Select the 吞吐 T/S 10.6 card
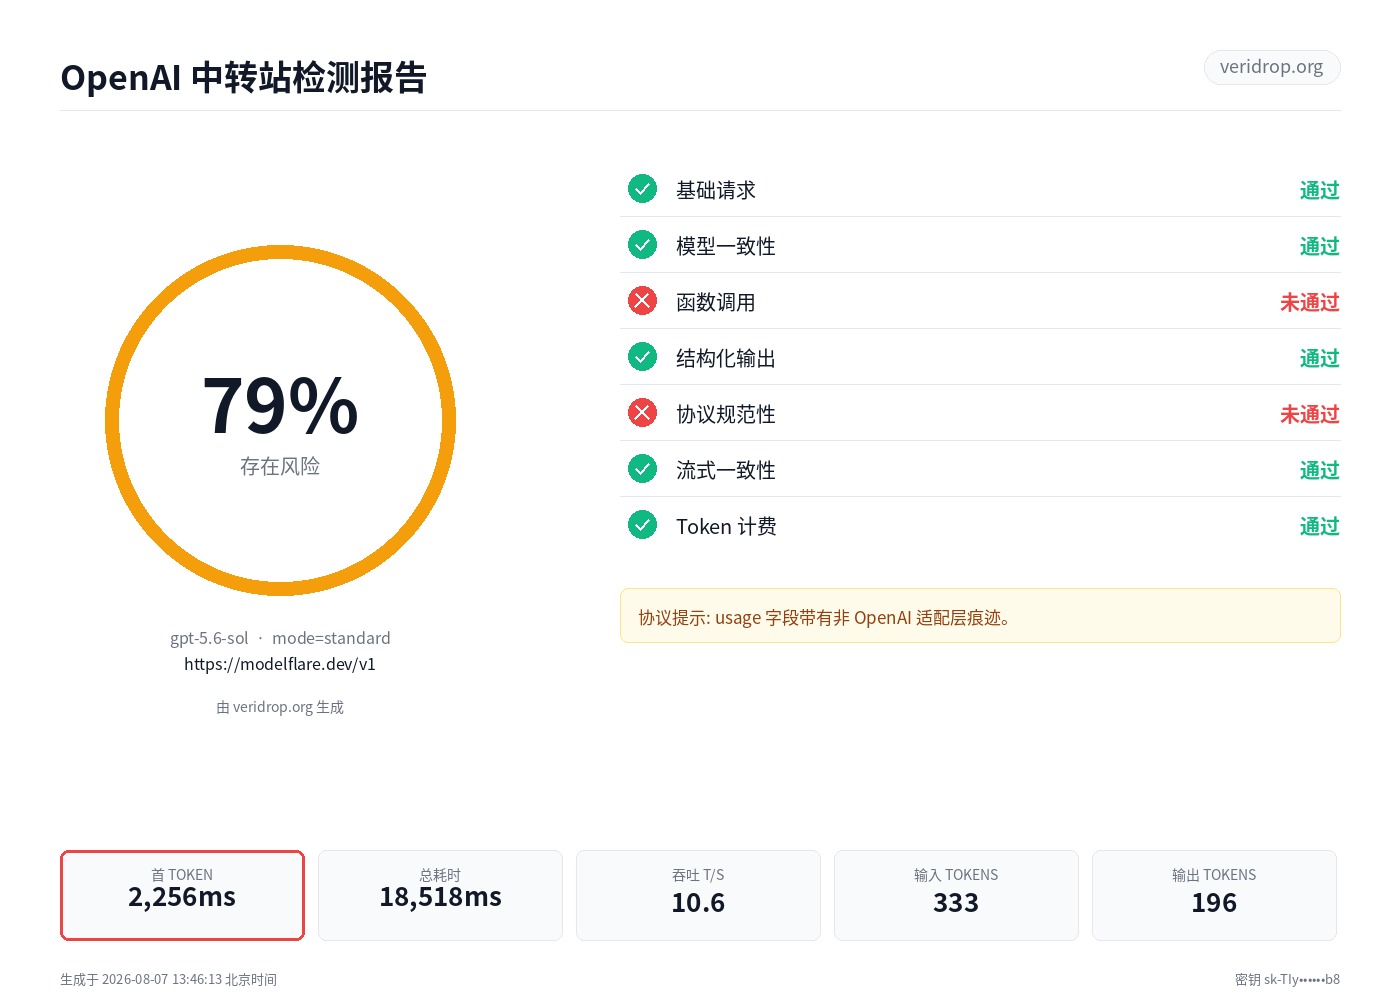Viewport: 1400px width, 1000px height. pyautogui.click(x=698, y=895)
